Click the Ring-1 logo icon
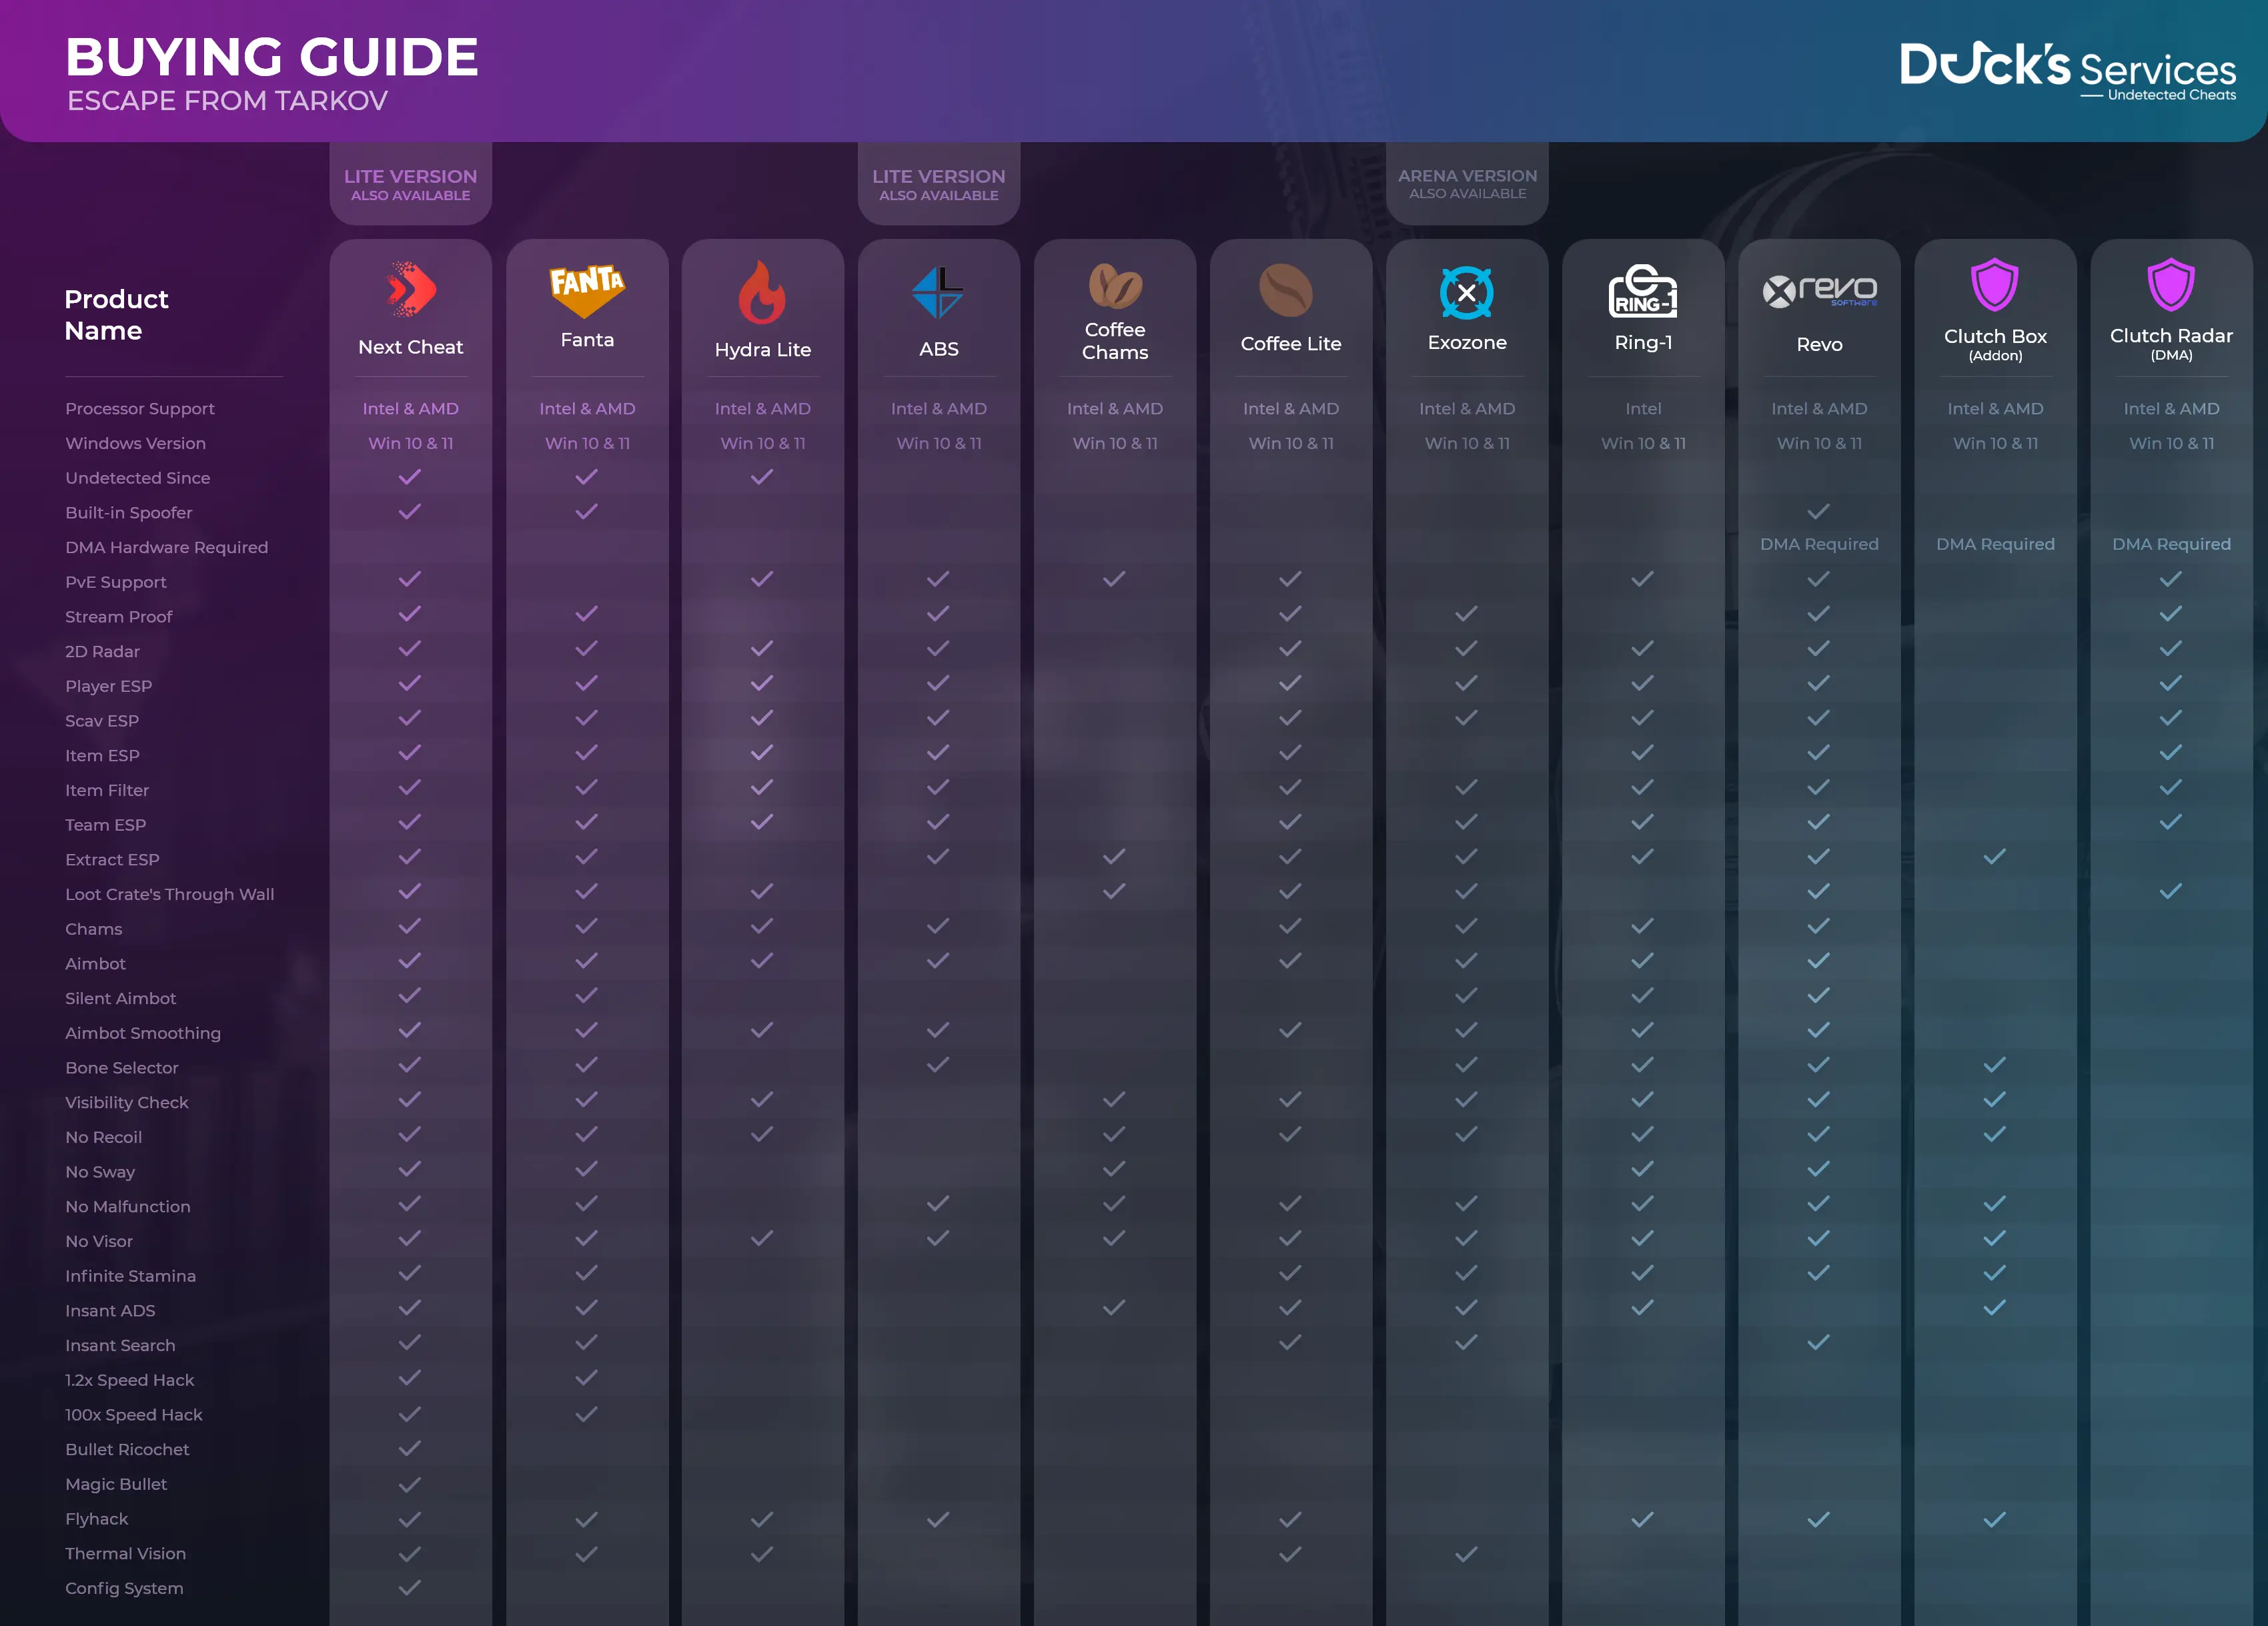The height and width of the screenshot is (1626, 2268). [x=1642, y=291]
